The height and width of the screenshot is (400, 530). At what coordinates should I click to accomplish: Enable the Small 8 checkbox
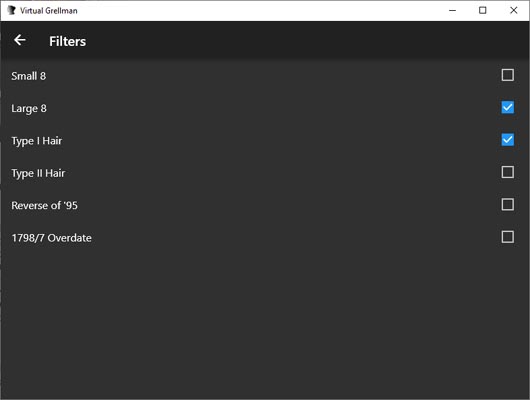(x=507, y=75)
